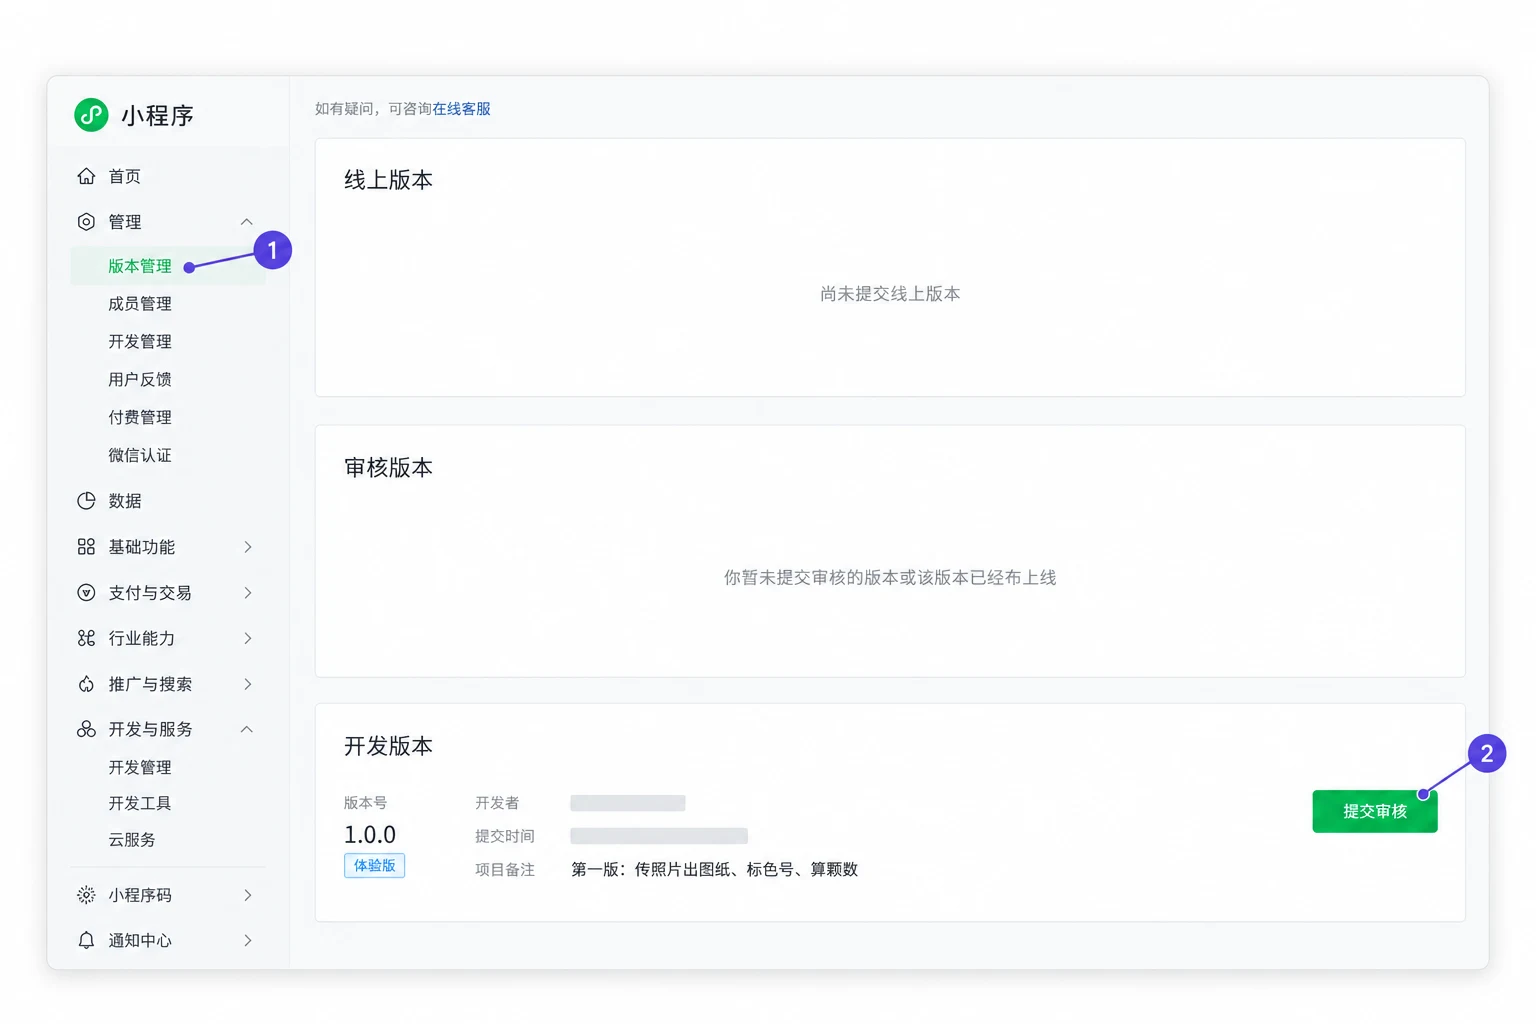The height and width of the screenshot is (1024, 1536).
Task: Click the 通知中心 bell icon
Action: click(86, 940)
